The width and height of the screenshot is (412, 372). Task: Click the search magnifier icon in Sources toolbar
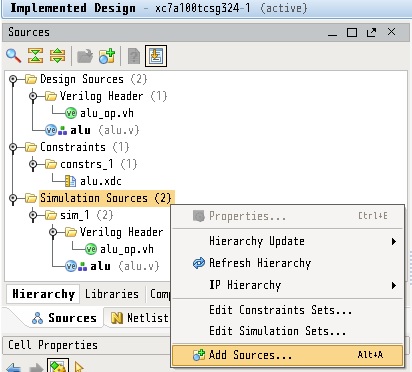14,56
